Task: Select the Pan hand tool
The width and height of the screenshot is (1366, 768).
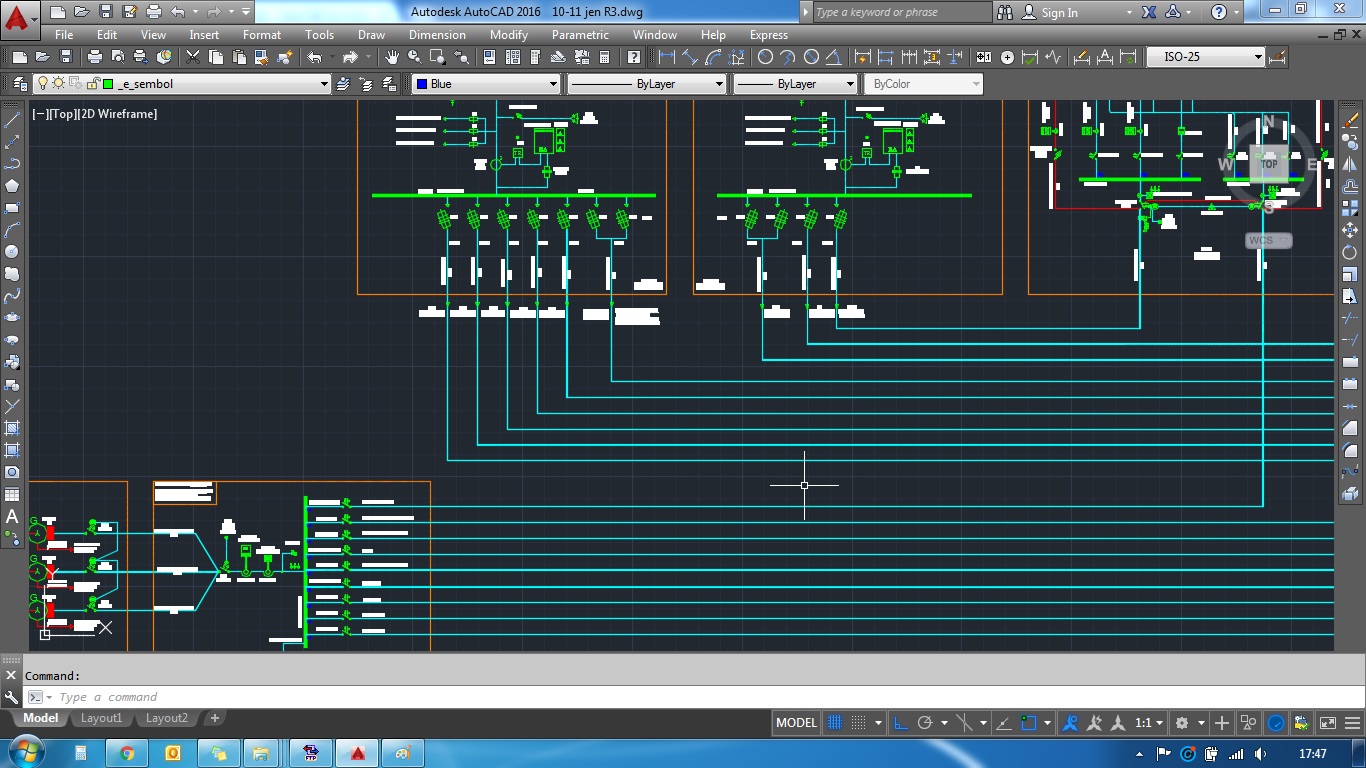Action: point(392,57)
